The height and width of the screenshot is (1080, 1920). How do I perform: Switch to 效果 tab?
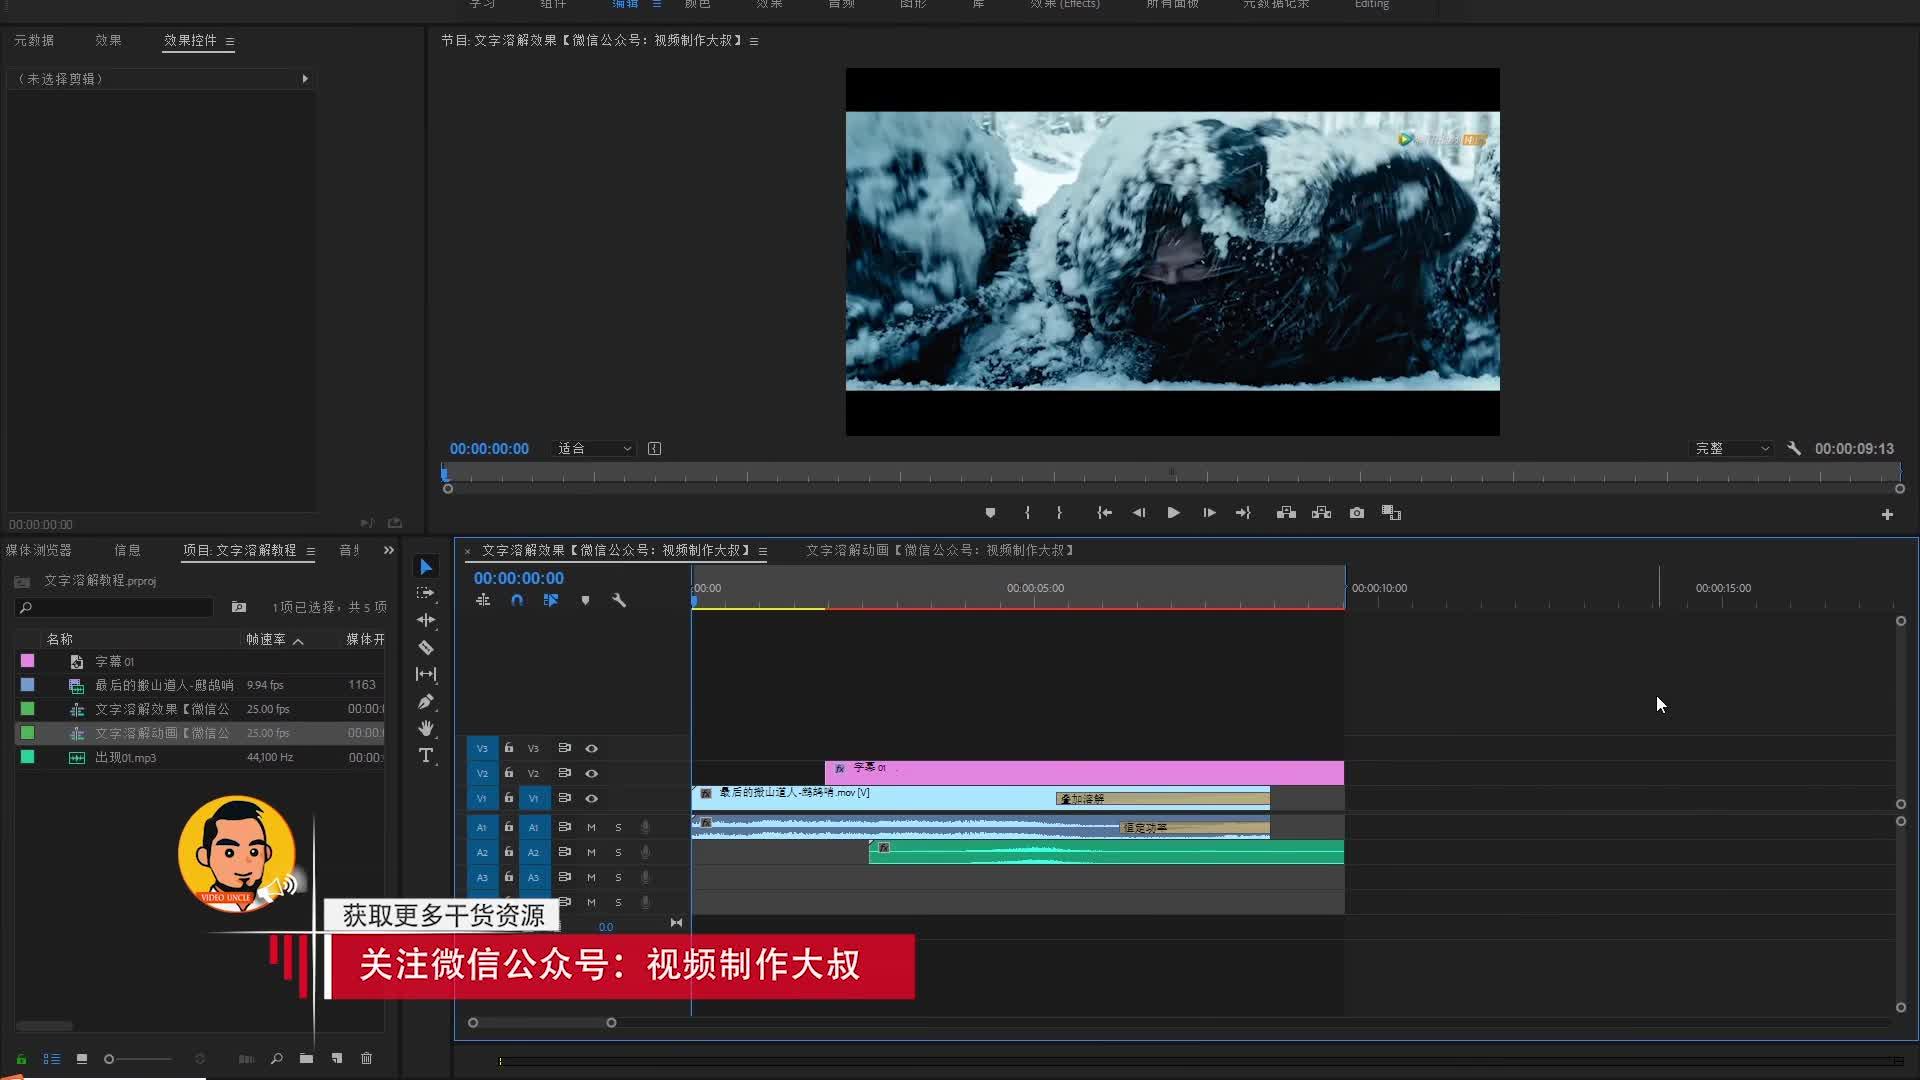coord(108,40)
